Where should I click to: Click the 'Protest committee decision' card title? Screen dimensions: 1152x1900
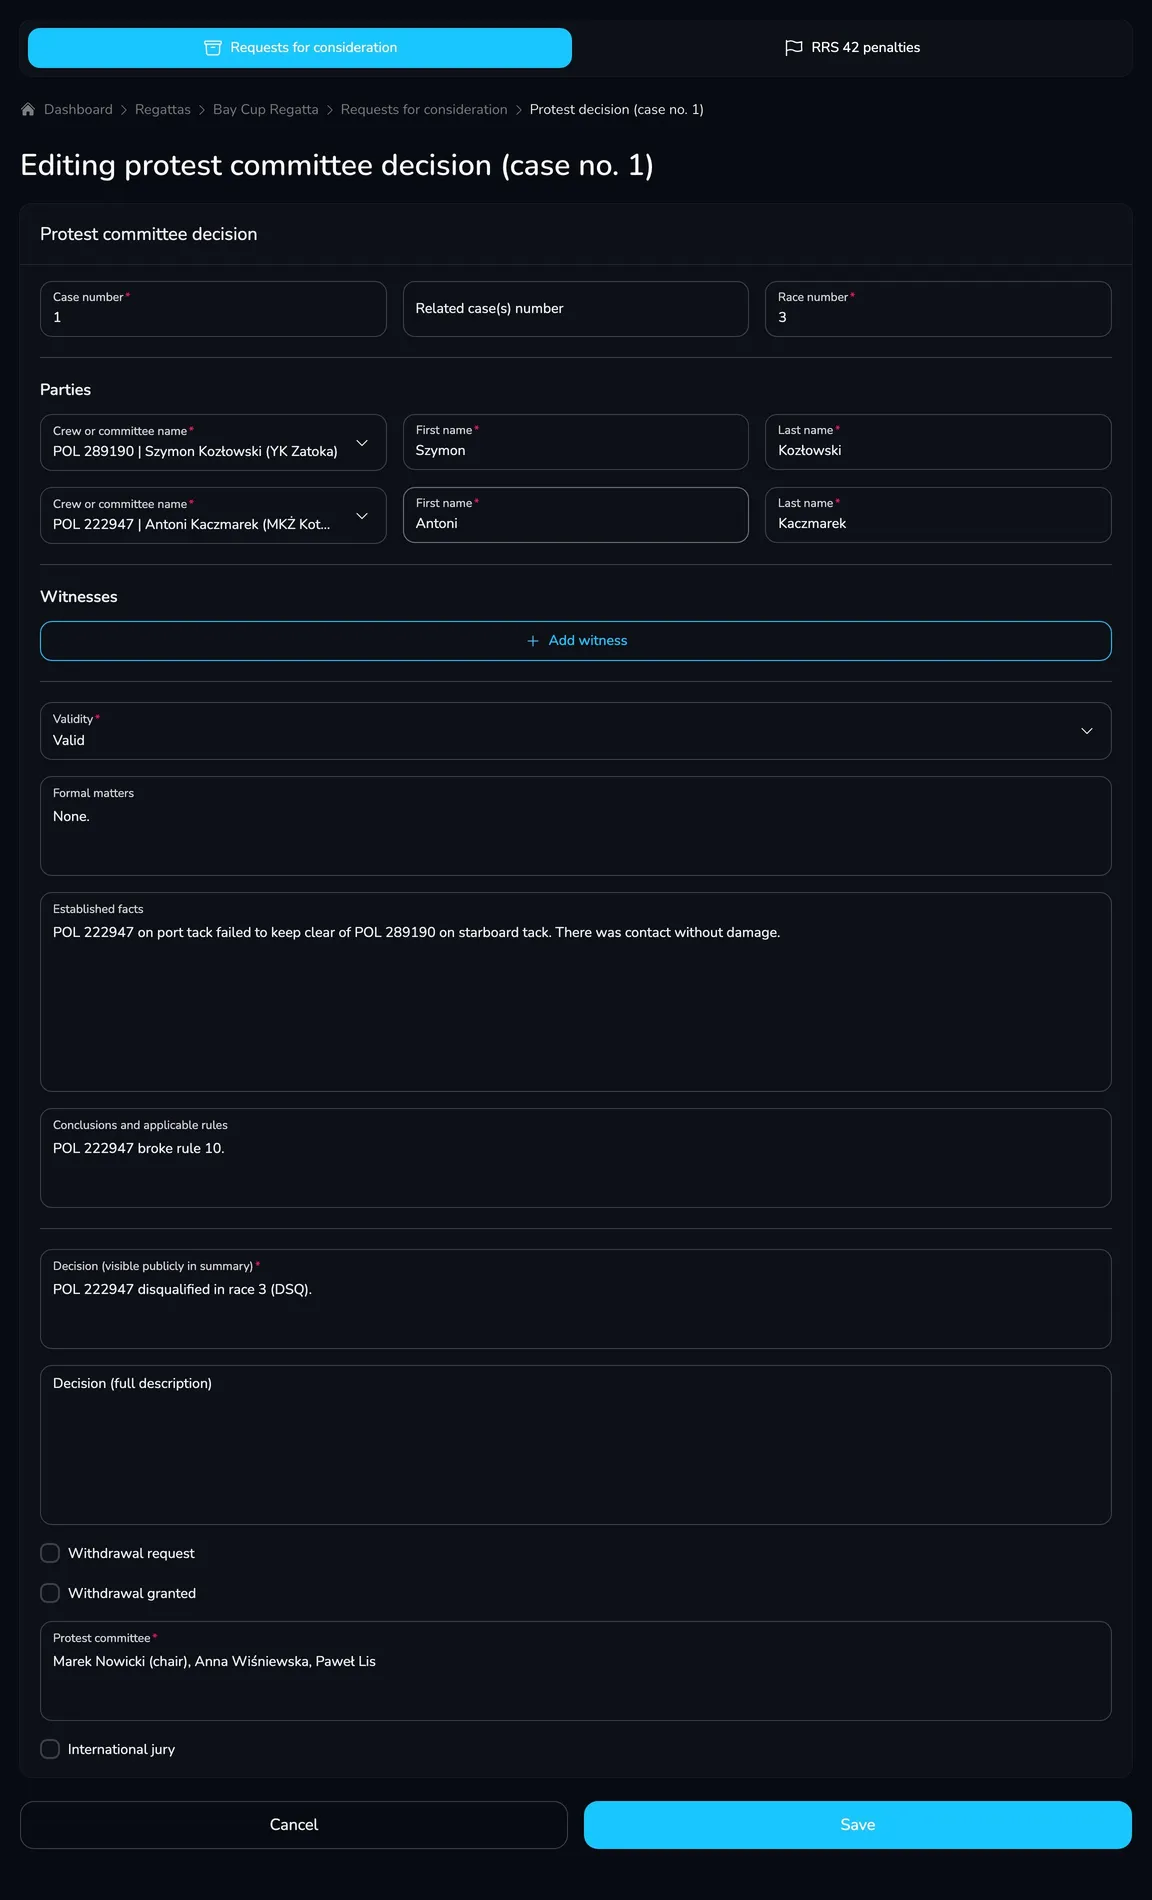point(149,234)
